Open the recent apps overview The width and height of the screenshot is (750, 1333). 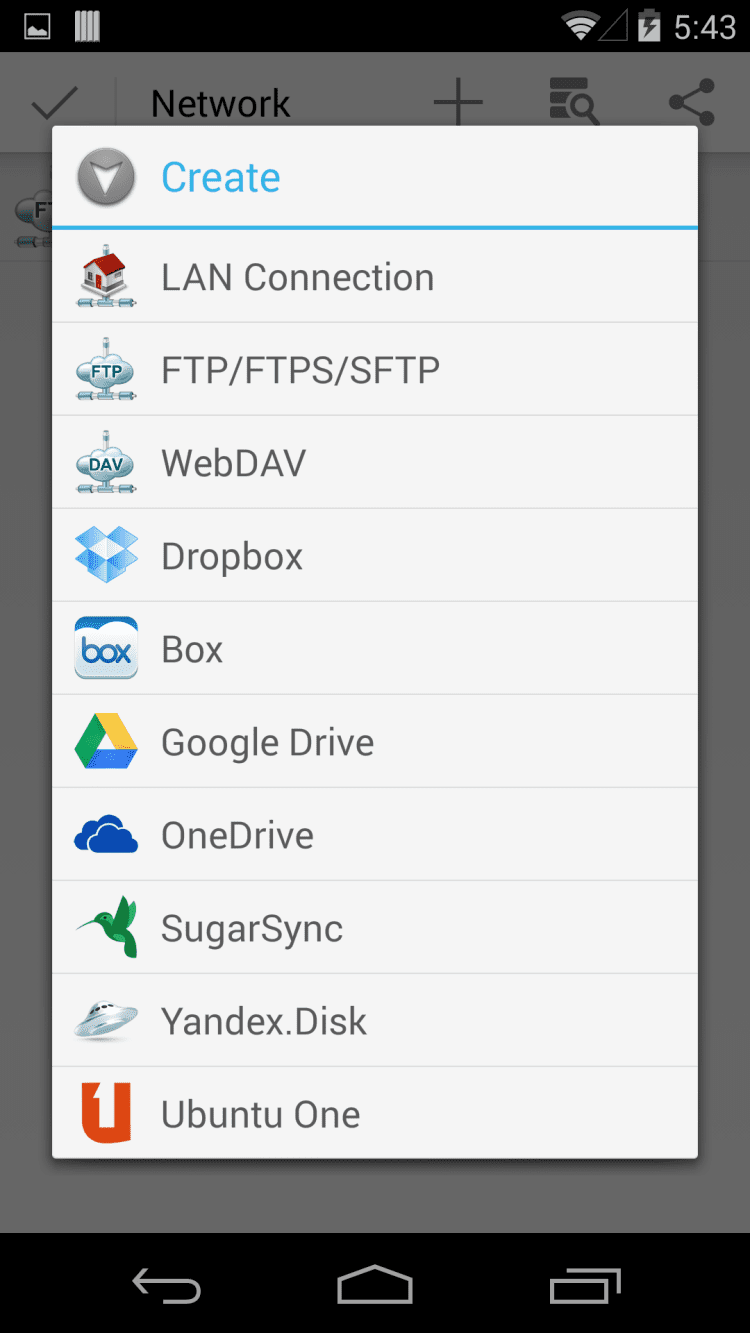[x=585, y=1284]
